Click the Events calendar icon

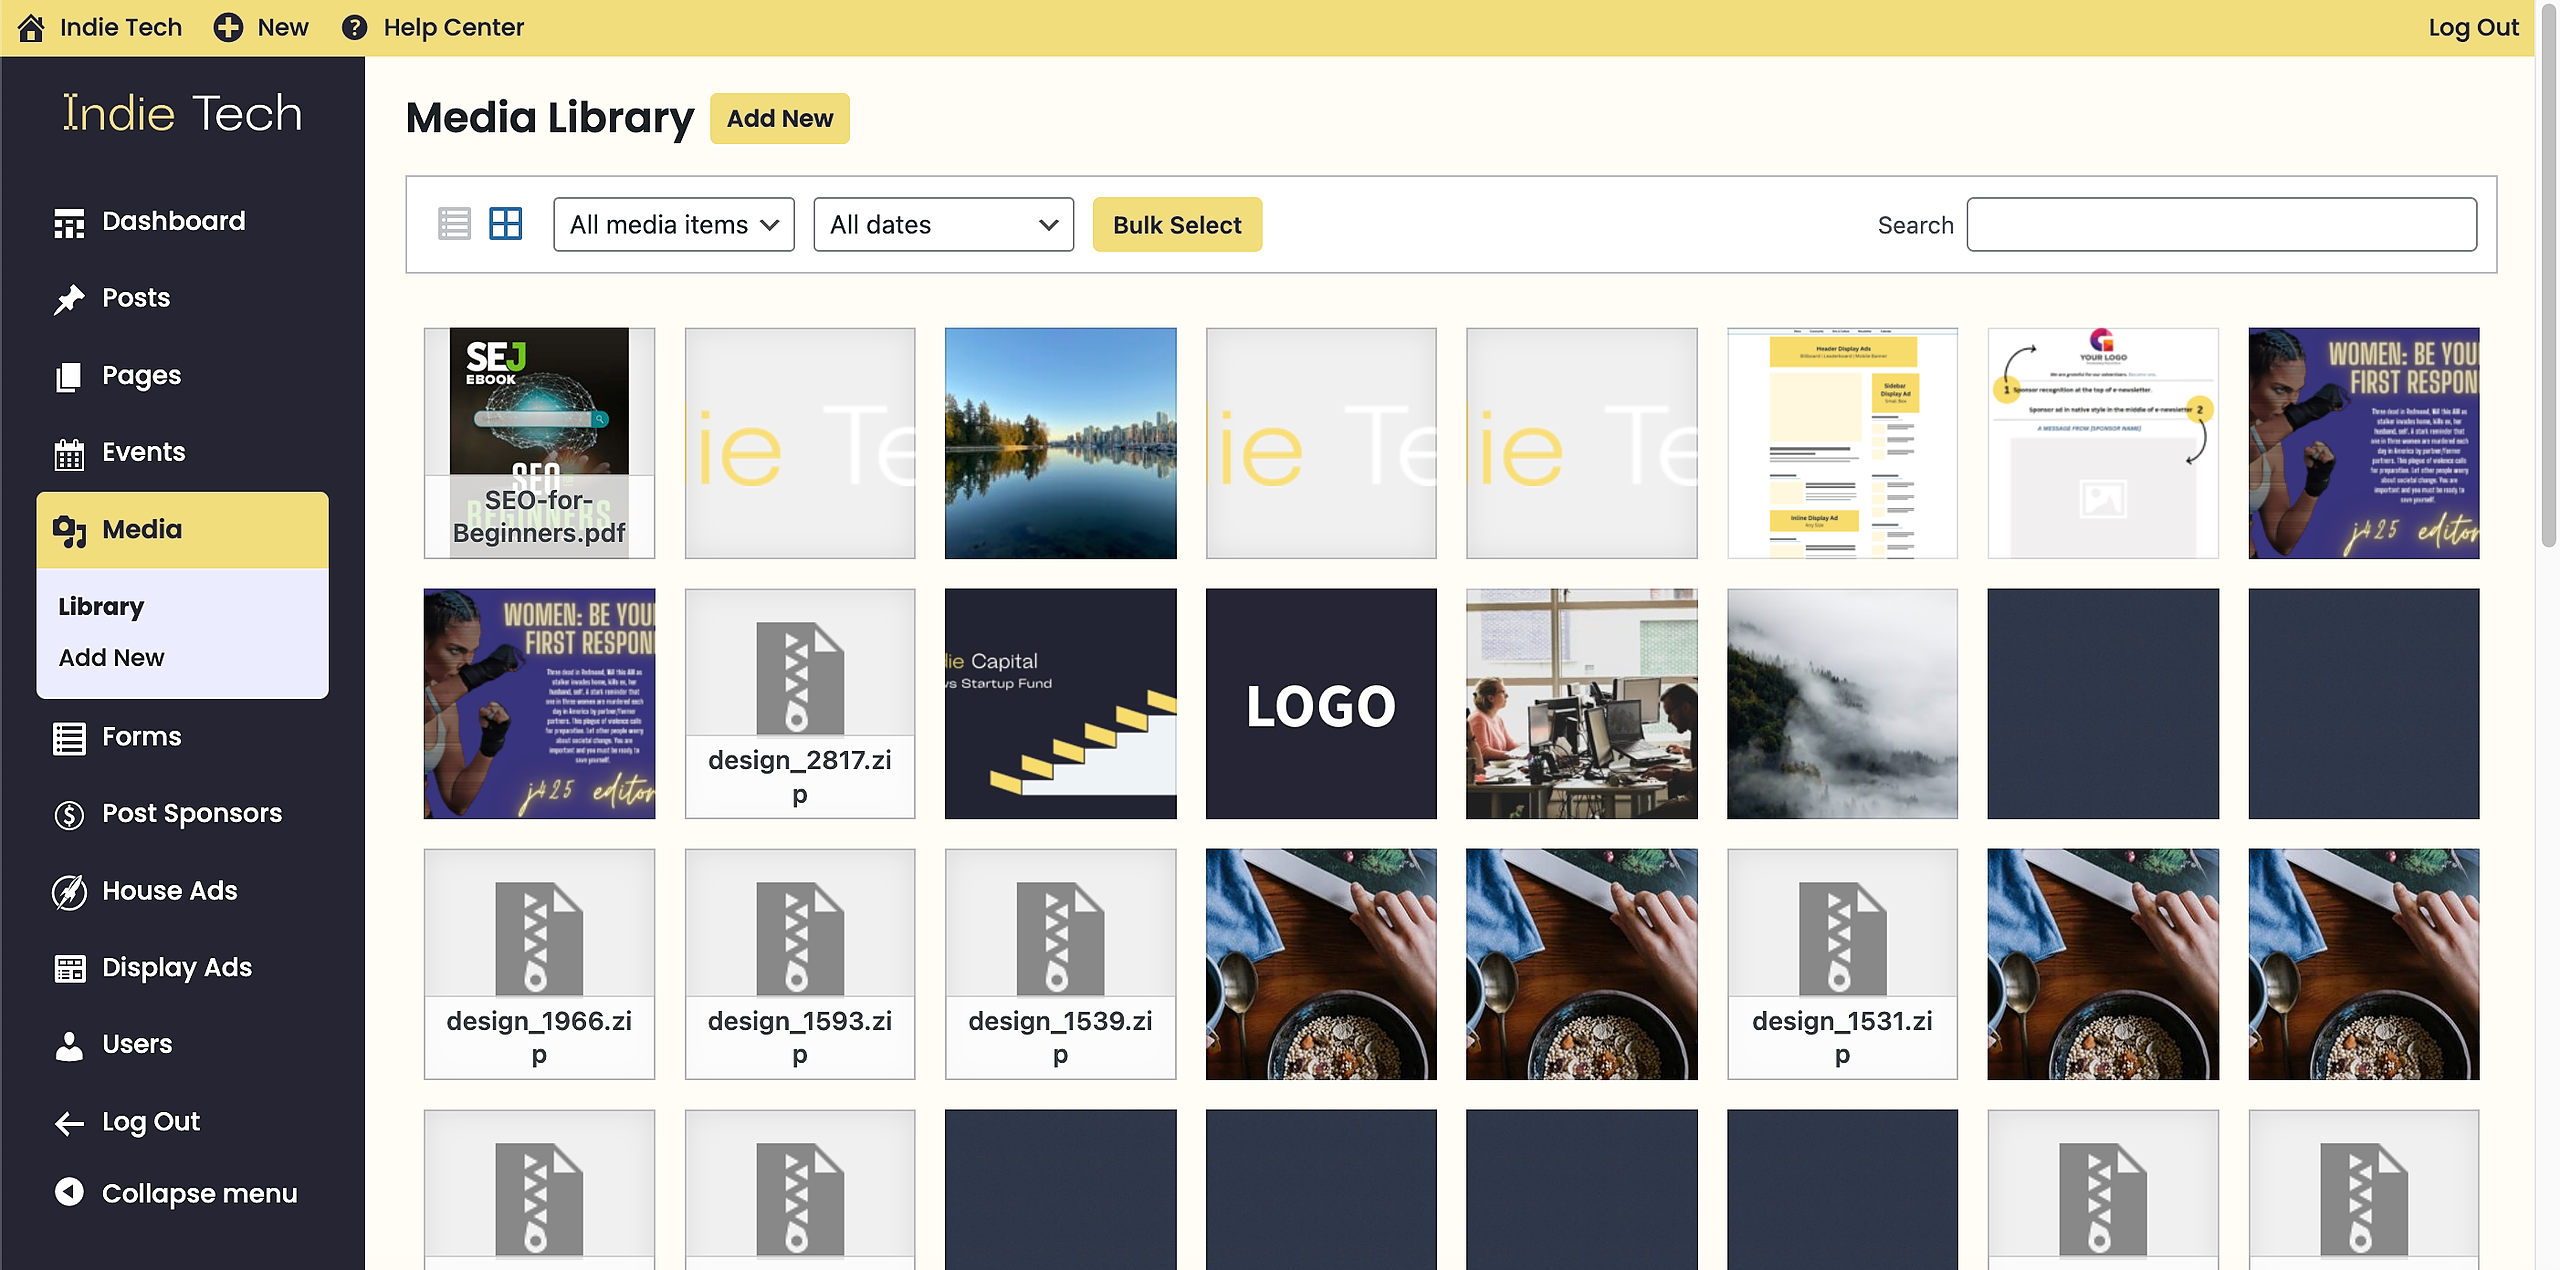(x=69, y=453)
